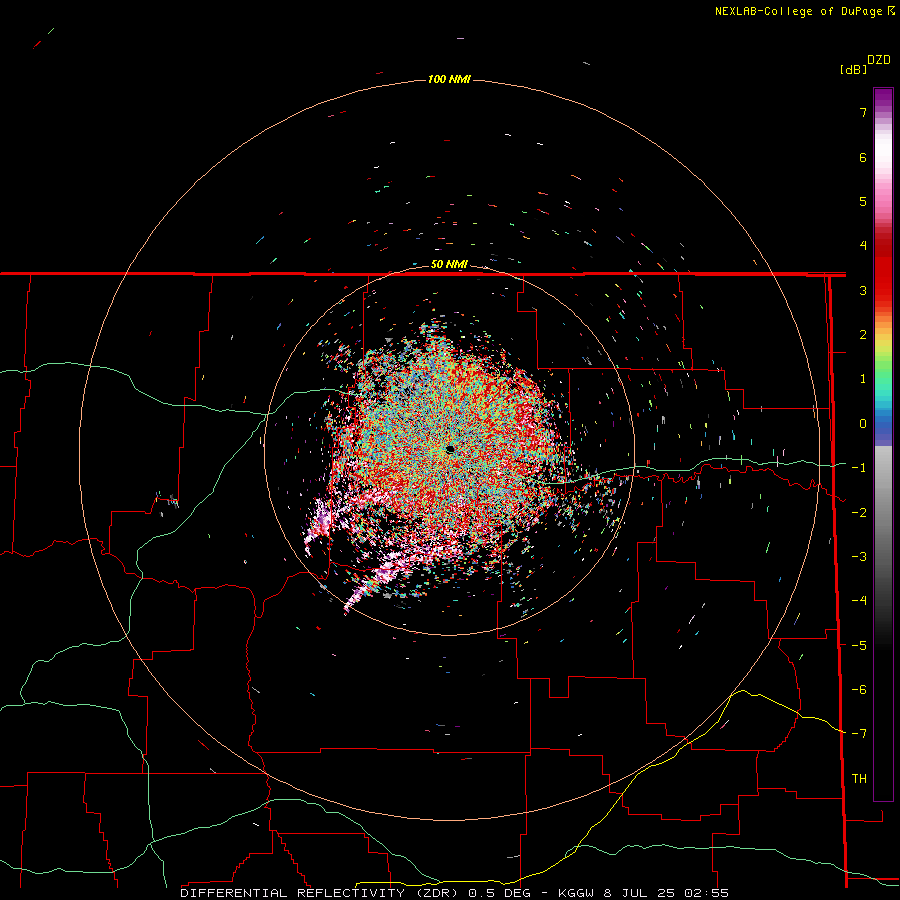Image resolution: width=900 pixels, height=900 pixels.
Task: Click the 7 value on the color scale
Action: (x=863, y=112)
